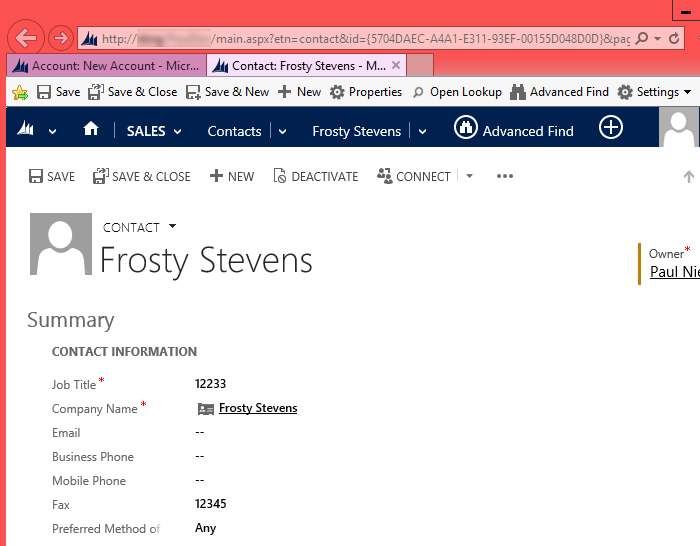Click the Frosty Stevens contact photo placeholder

point(62,244)
